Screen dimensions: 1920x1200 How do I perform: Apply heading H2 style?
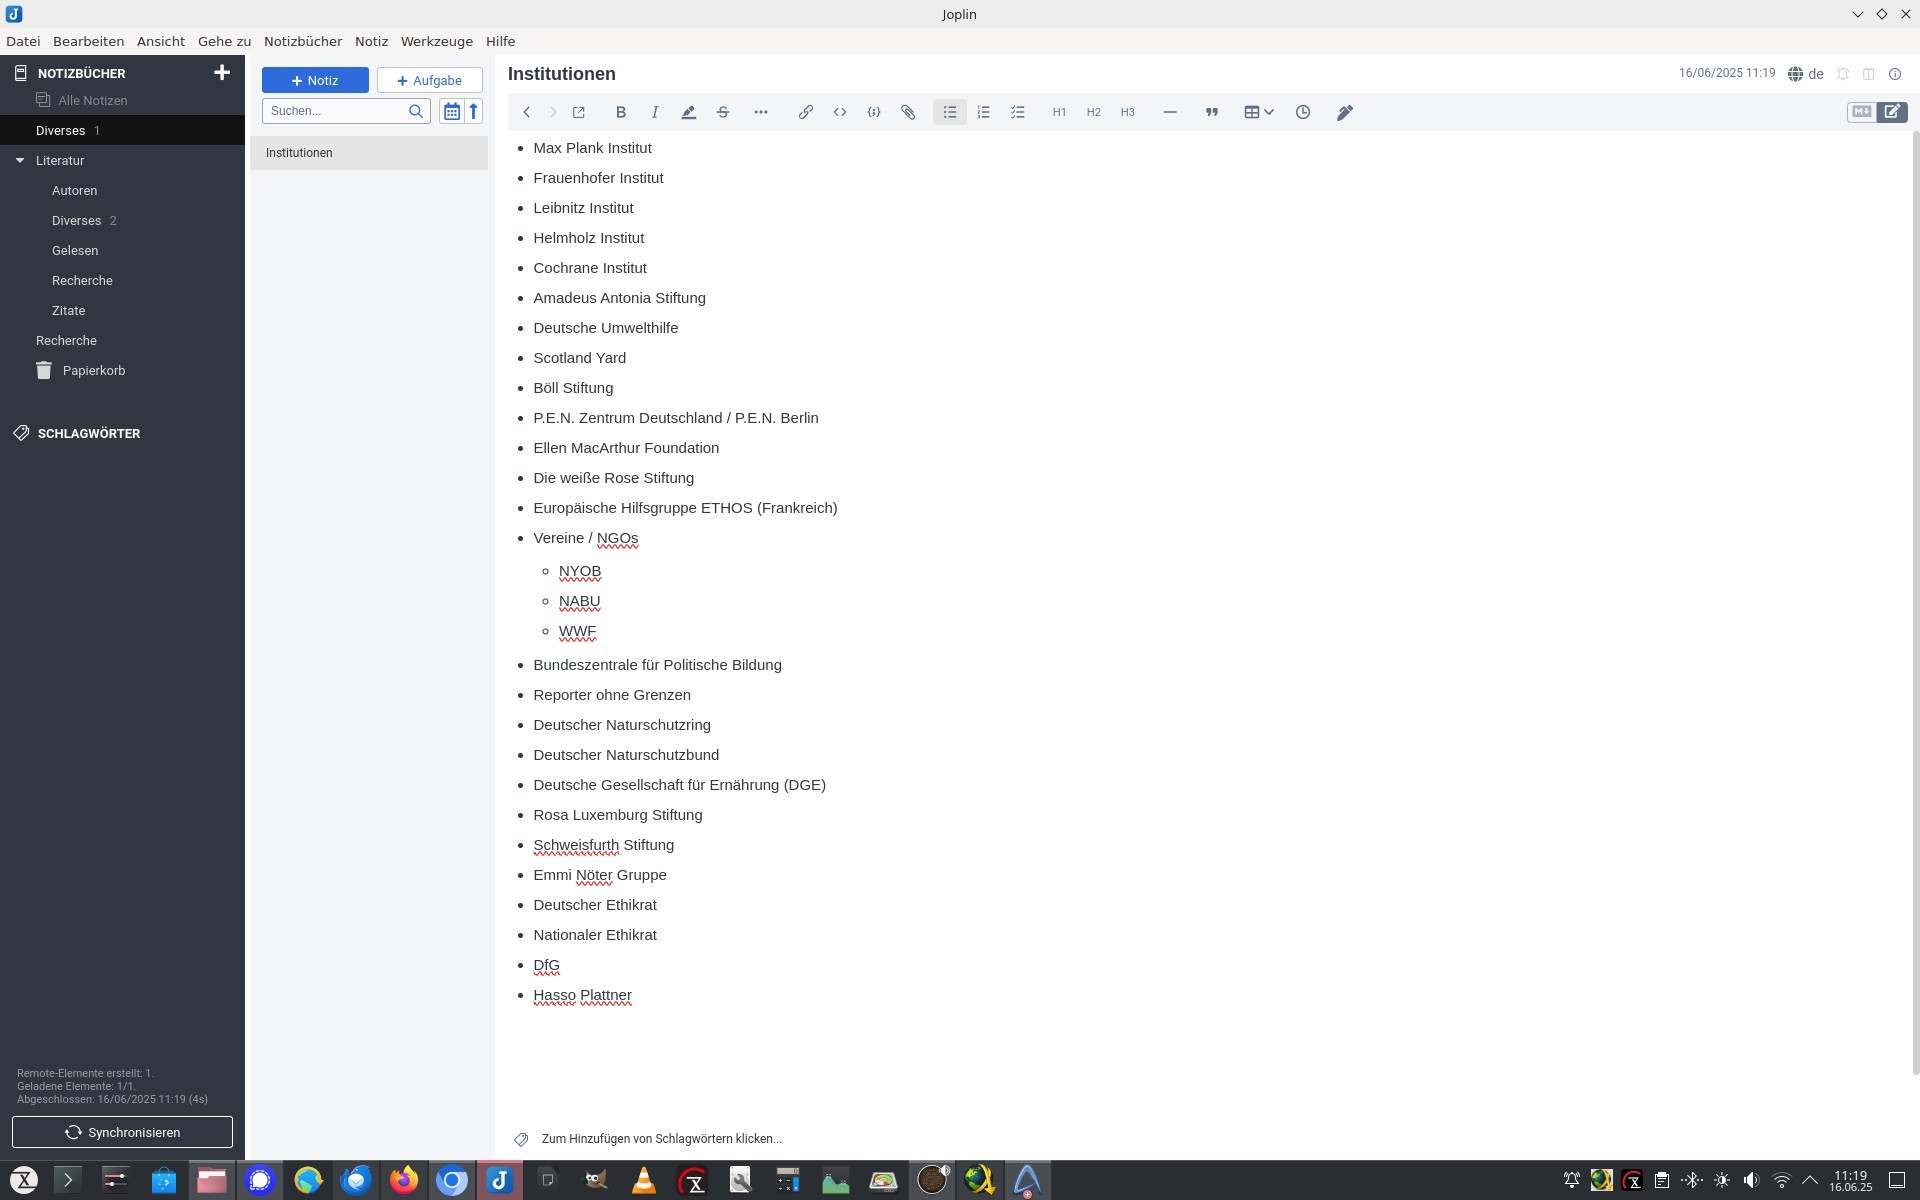click(x=1094, y=112)
